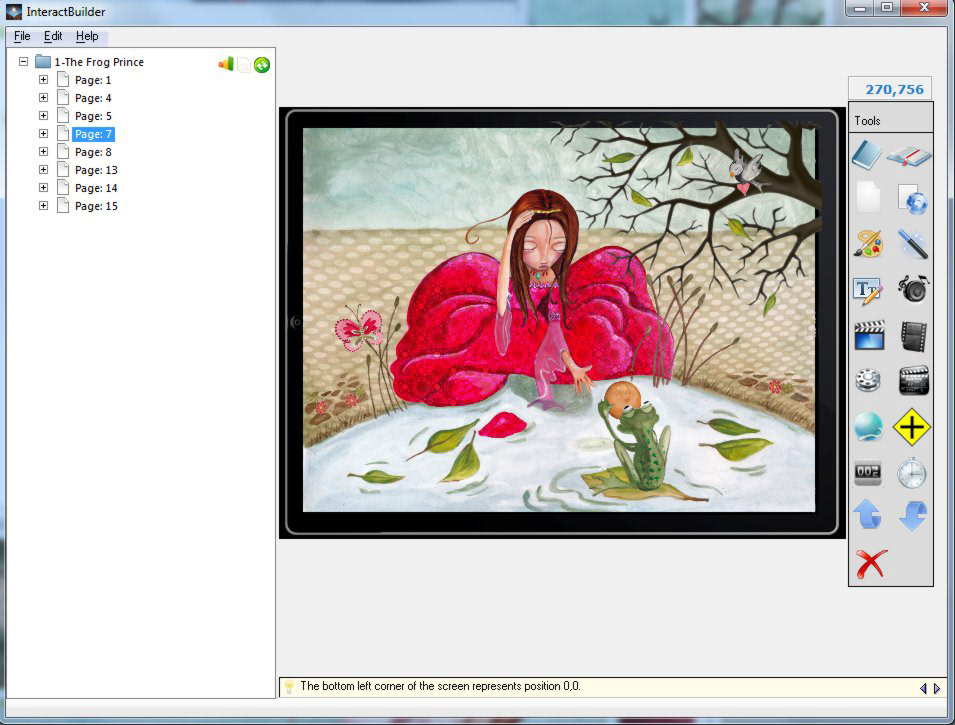Select Page: 8 in the tree

tap(93, 152)
